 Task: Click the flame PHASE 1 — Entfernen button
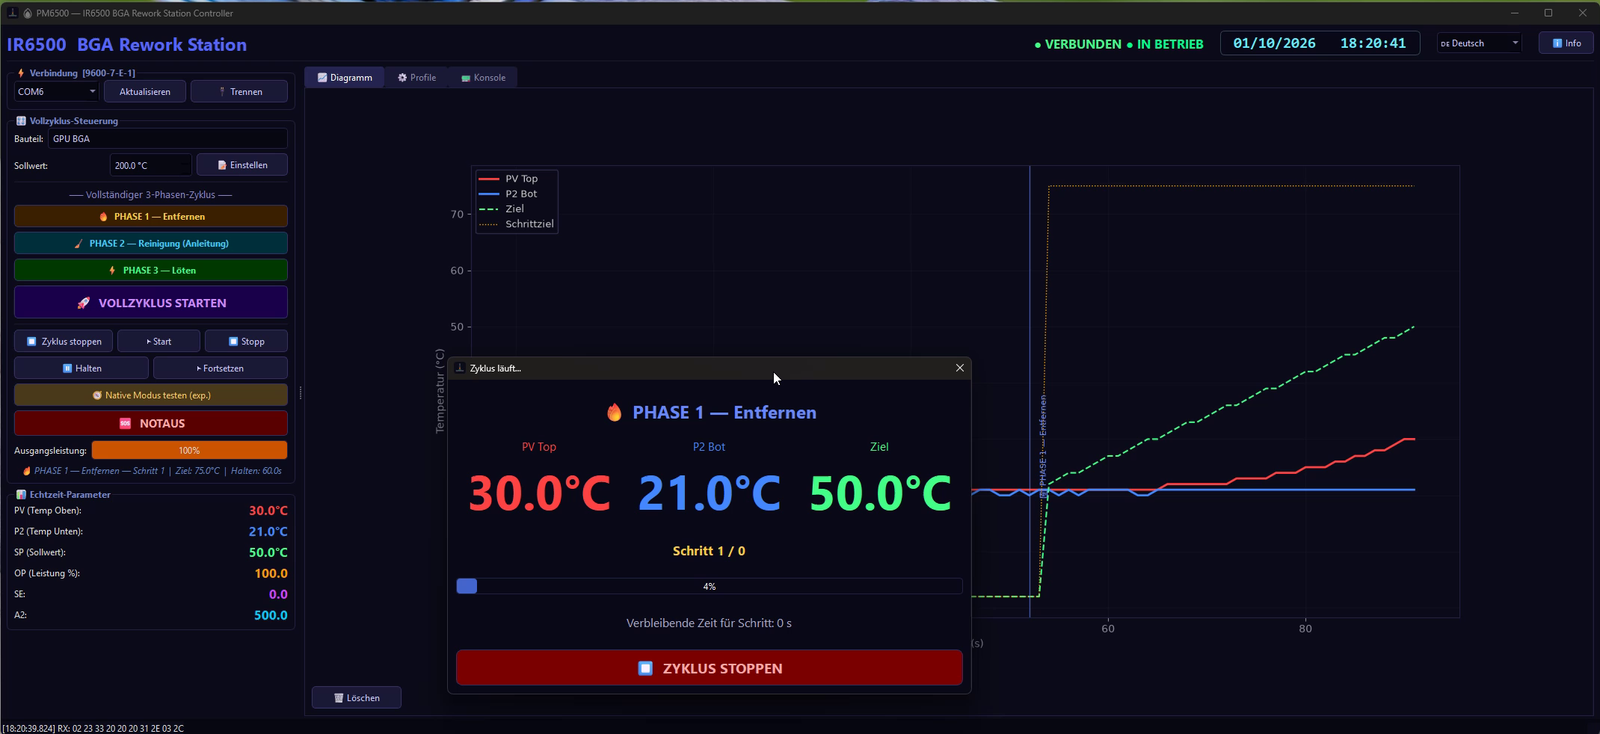tap(151, 216)
